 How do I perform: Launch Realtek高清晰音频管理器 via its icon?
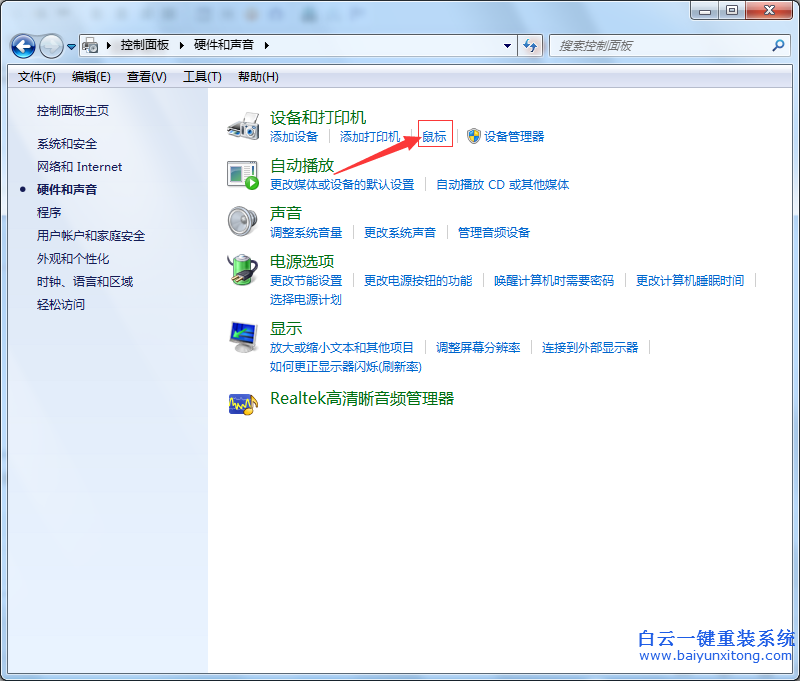(x=245, y=404)
